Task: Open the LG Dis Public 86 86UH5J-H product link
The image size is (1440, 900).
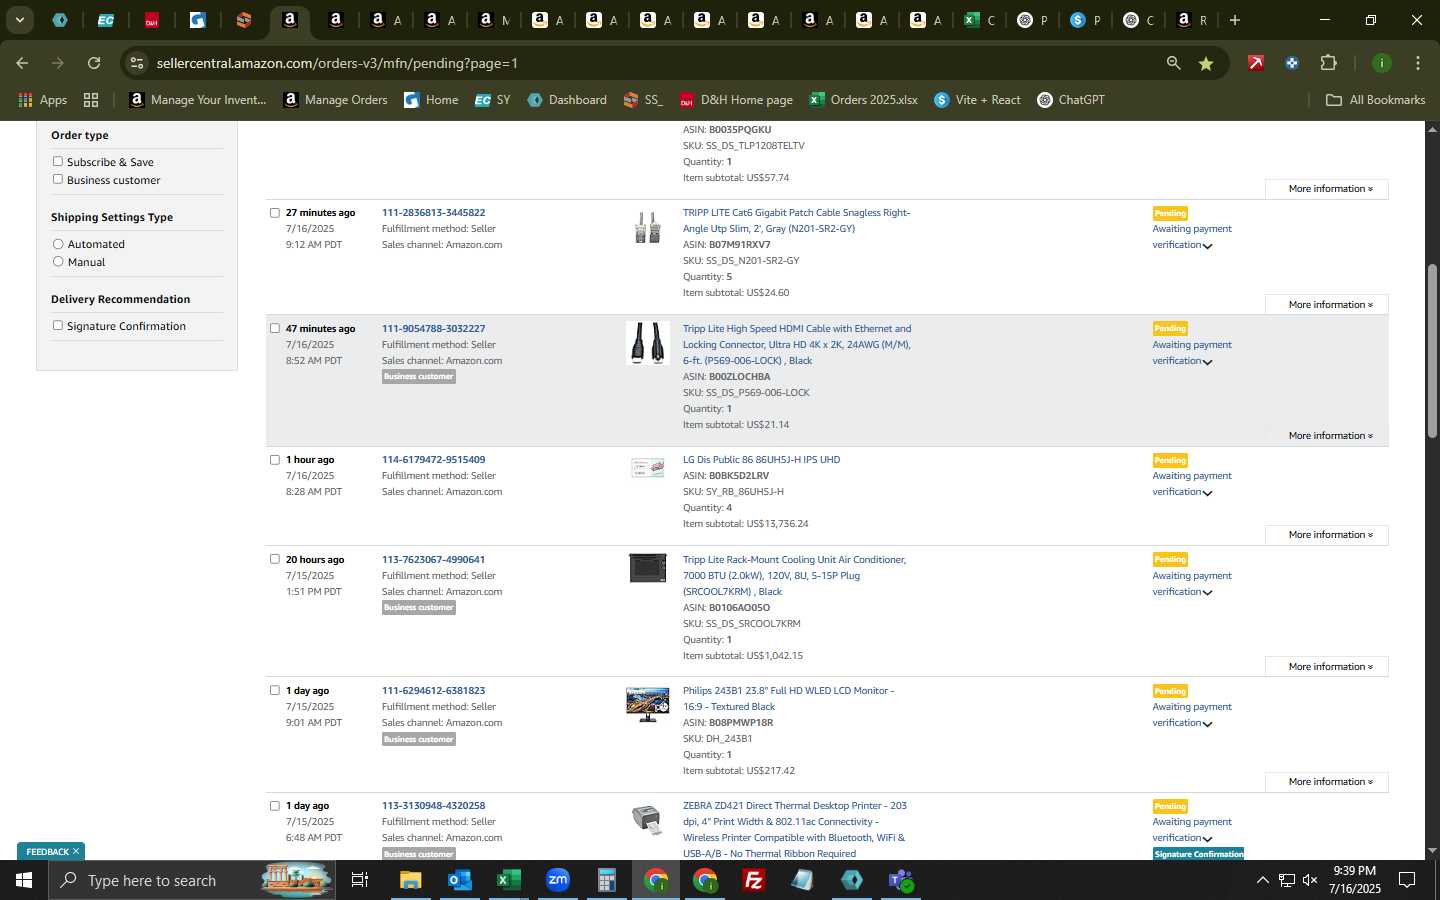Action: point(761,460)
